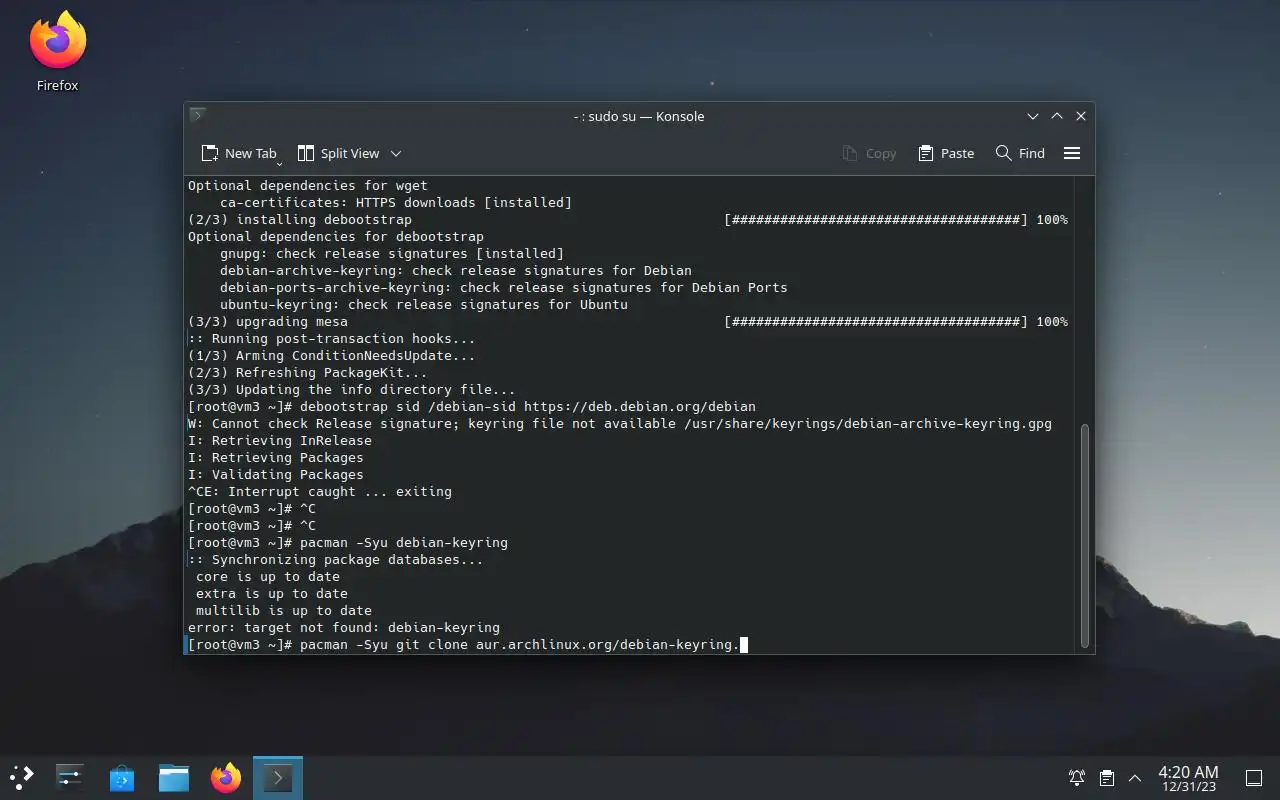Close the Konsole window
1280x800 pixels.
1081,116
